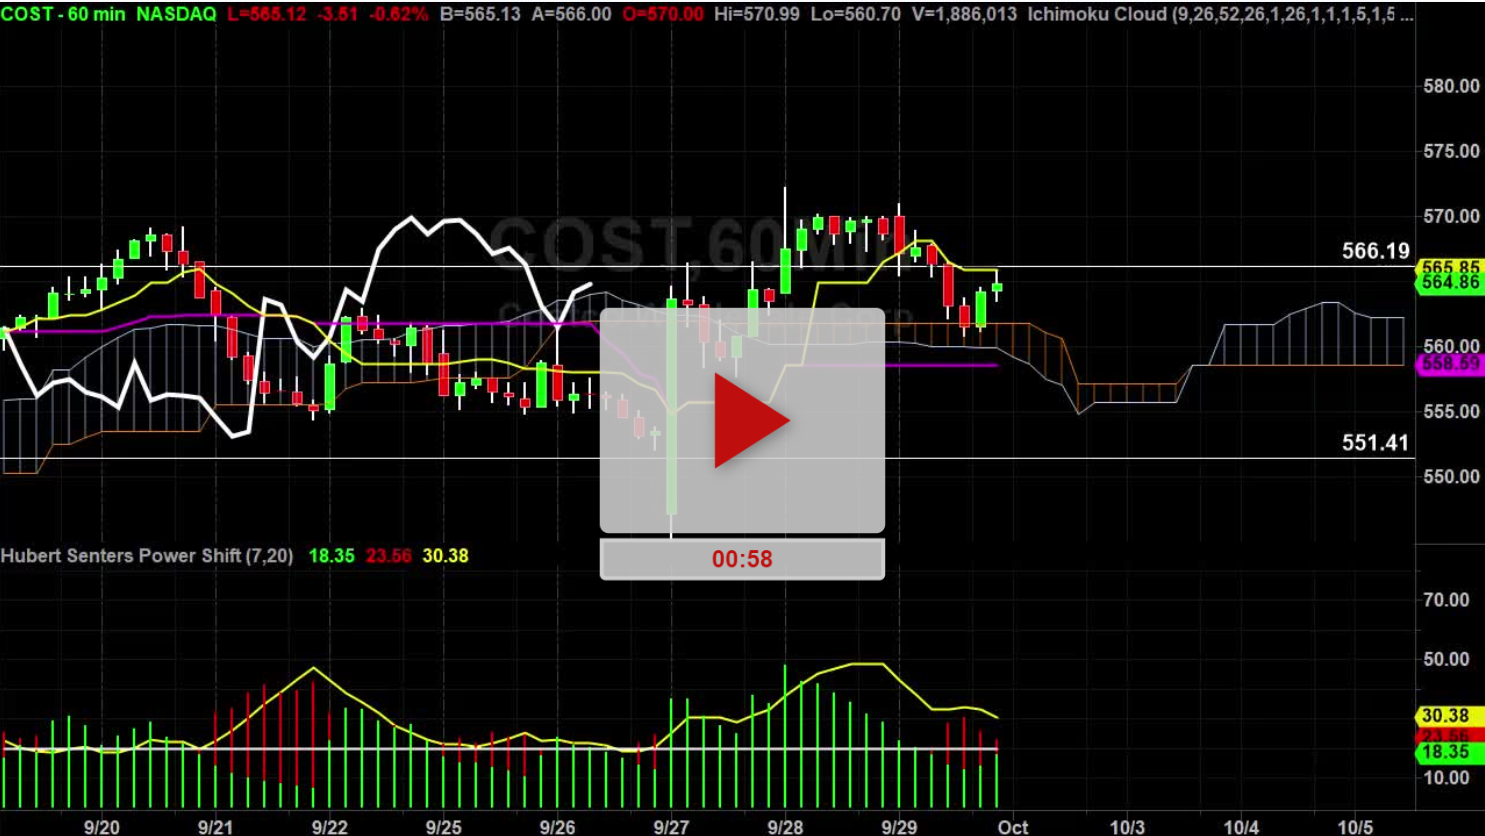The image size is (1485, 836).
Task: Click the Lo=560.70 low value
Action: coord(855,14)
